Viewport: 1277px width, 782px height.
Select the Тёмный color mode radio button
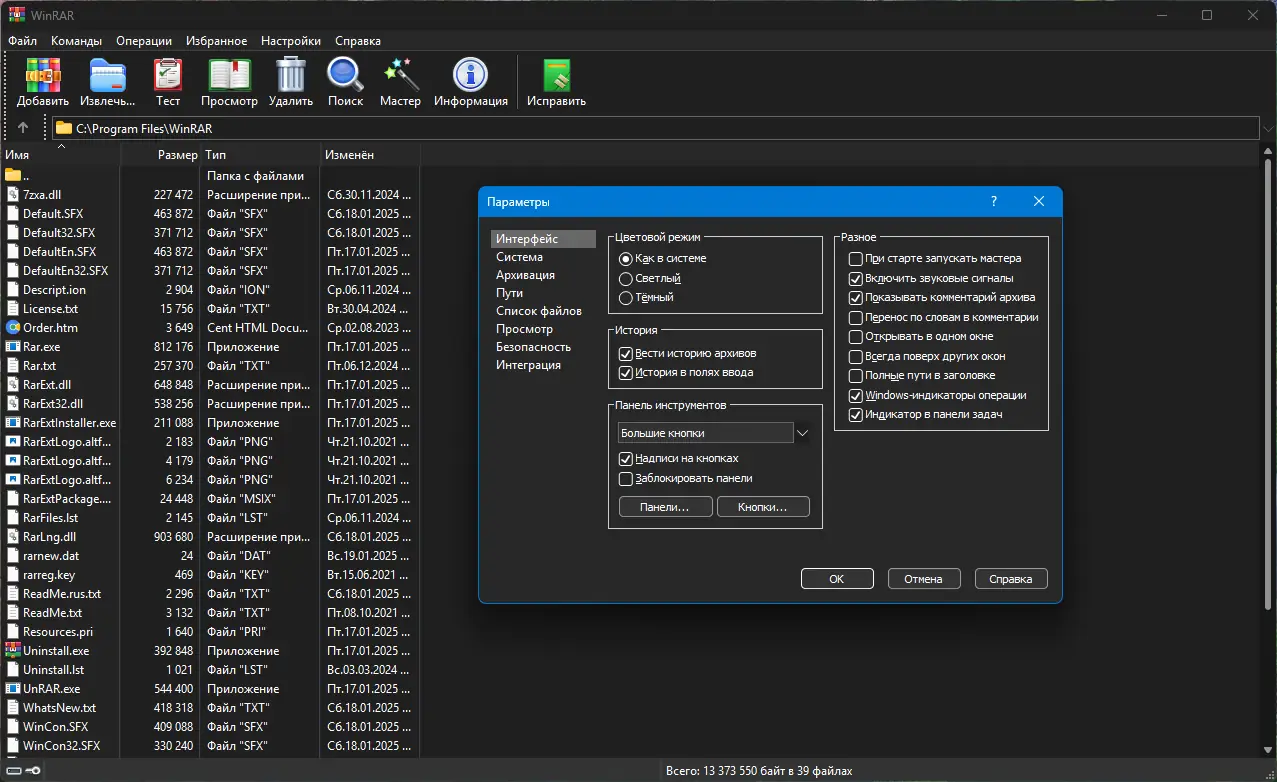626,297
